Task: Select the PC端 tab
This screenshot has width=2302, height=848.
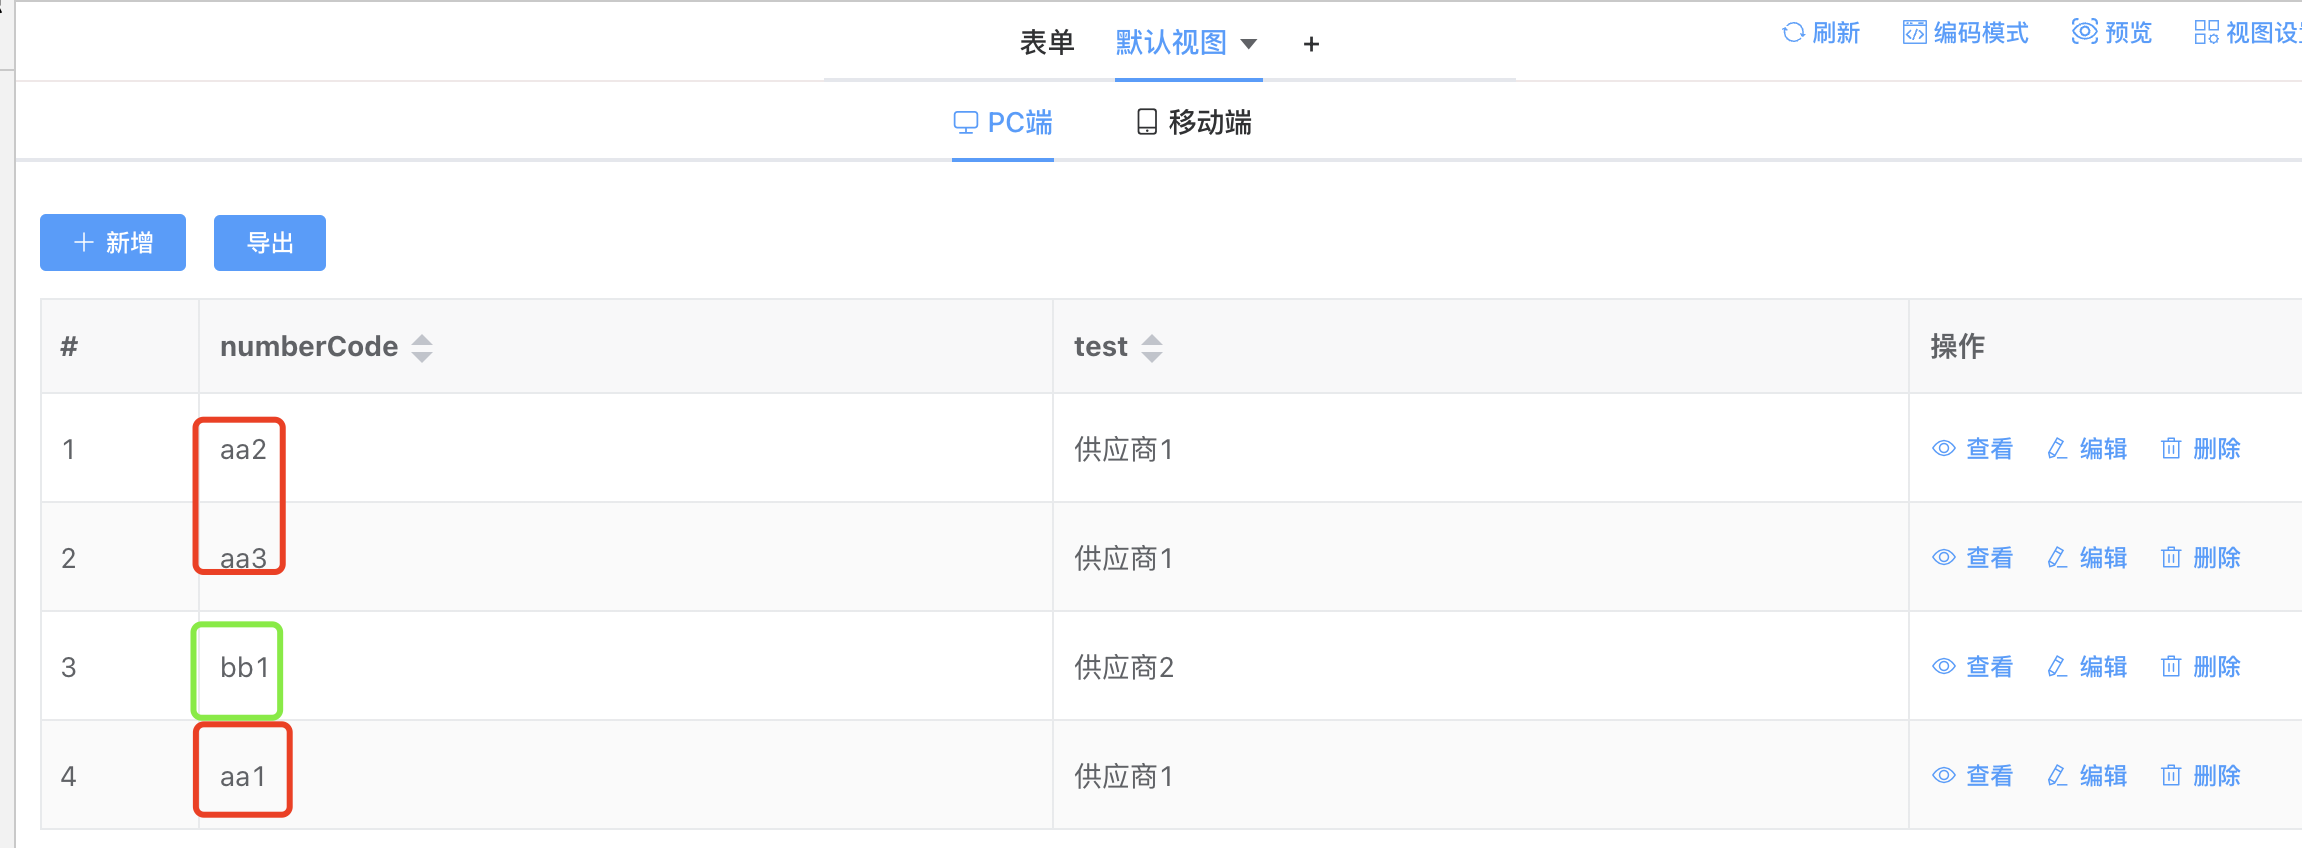Action: 1003,123
